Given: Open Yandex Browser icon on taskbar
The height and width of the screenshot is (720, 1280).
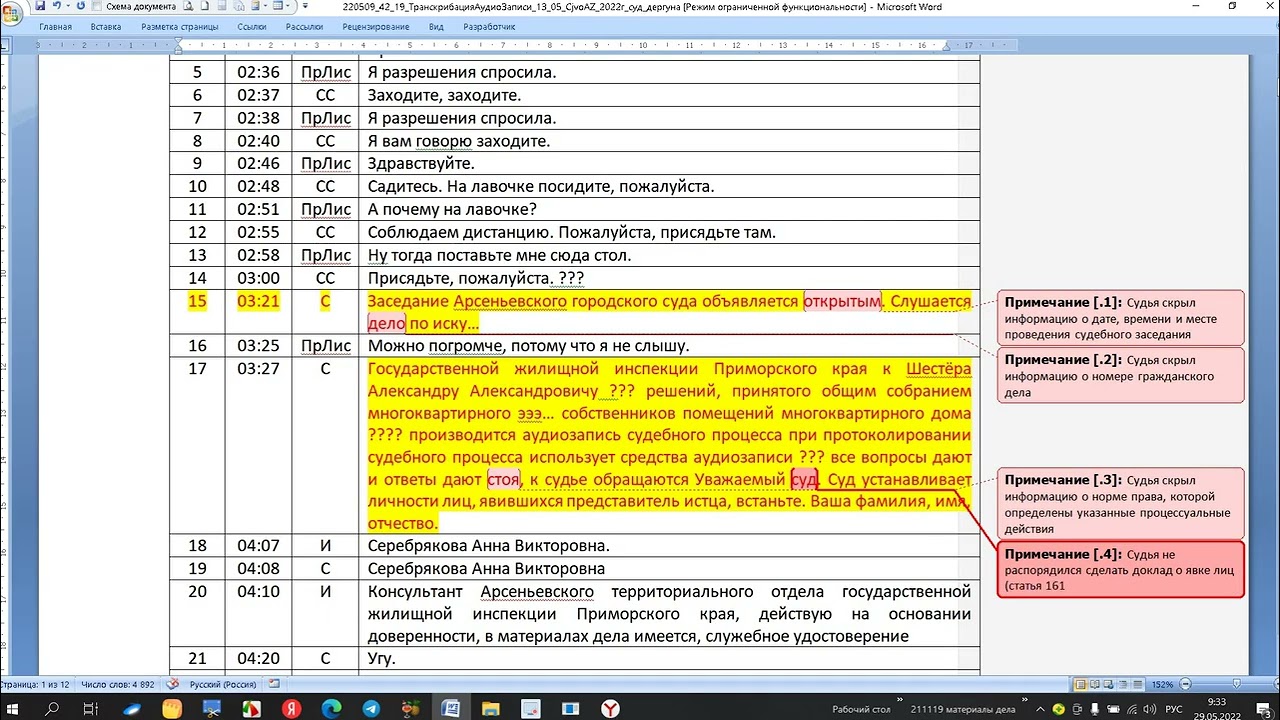Looking at the screenshot, I should [x=610, y=708].
